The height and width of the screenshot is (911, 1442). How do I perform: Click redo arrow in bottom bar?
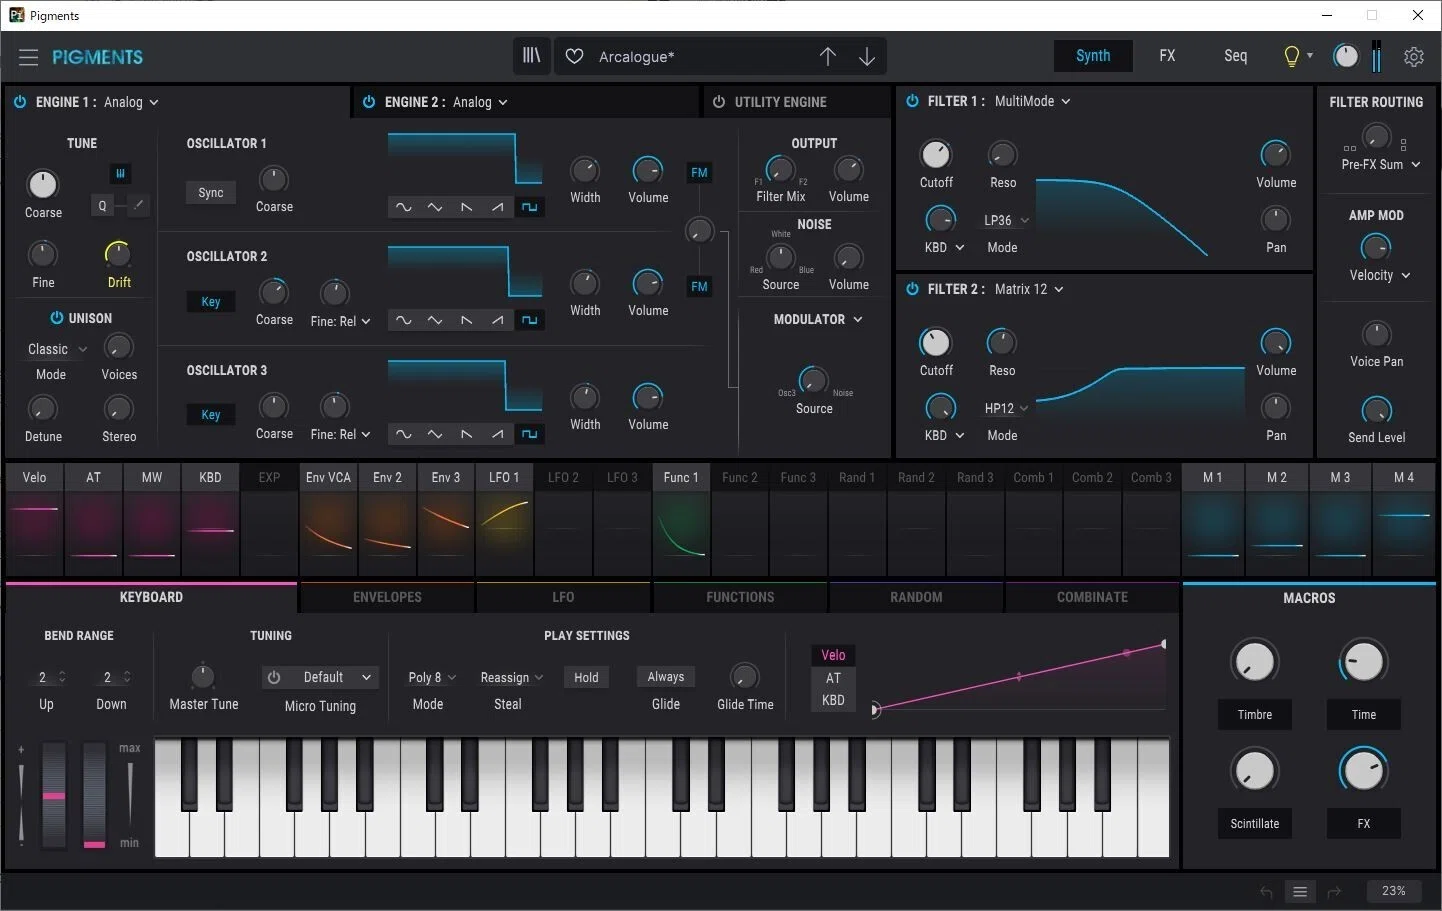1333,892
